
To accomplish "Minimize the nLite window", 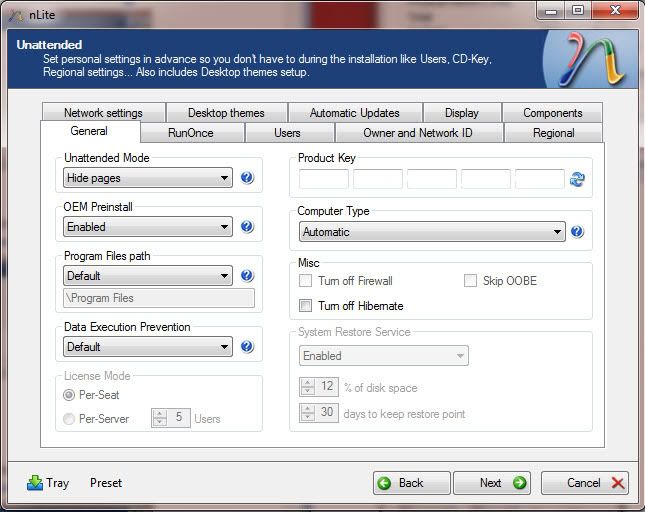I will click(x=551, y=11).
